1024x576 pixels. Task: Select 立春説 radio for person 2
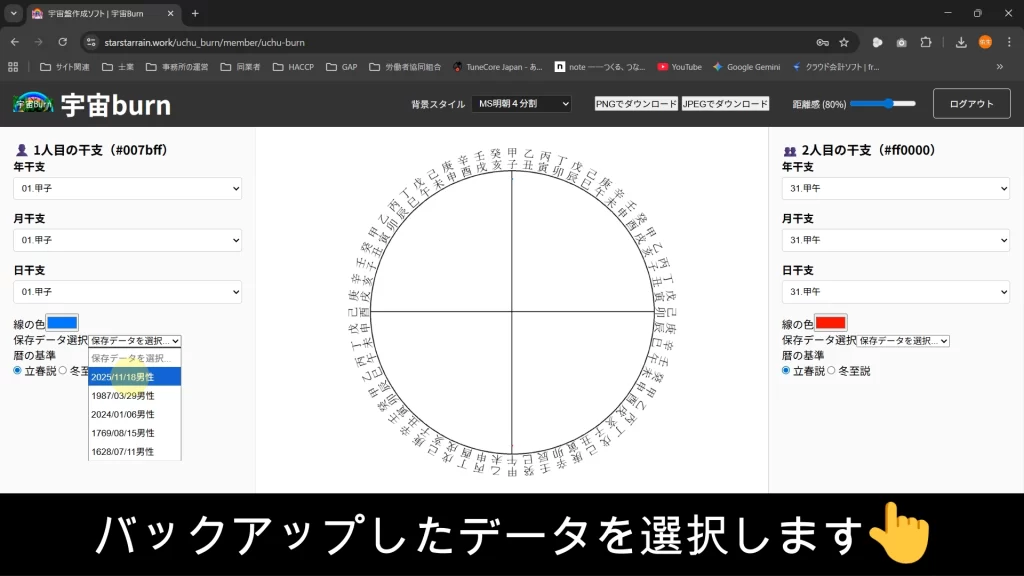[x=786, y=371]
